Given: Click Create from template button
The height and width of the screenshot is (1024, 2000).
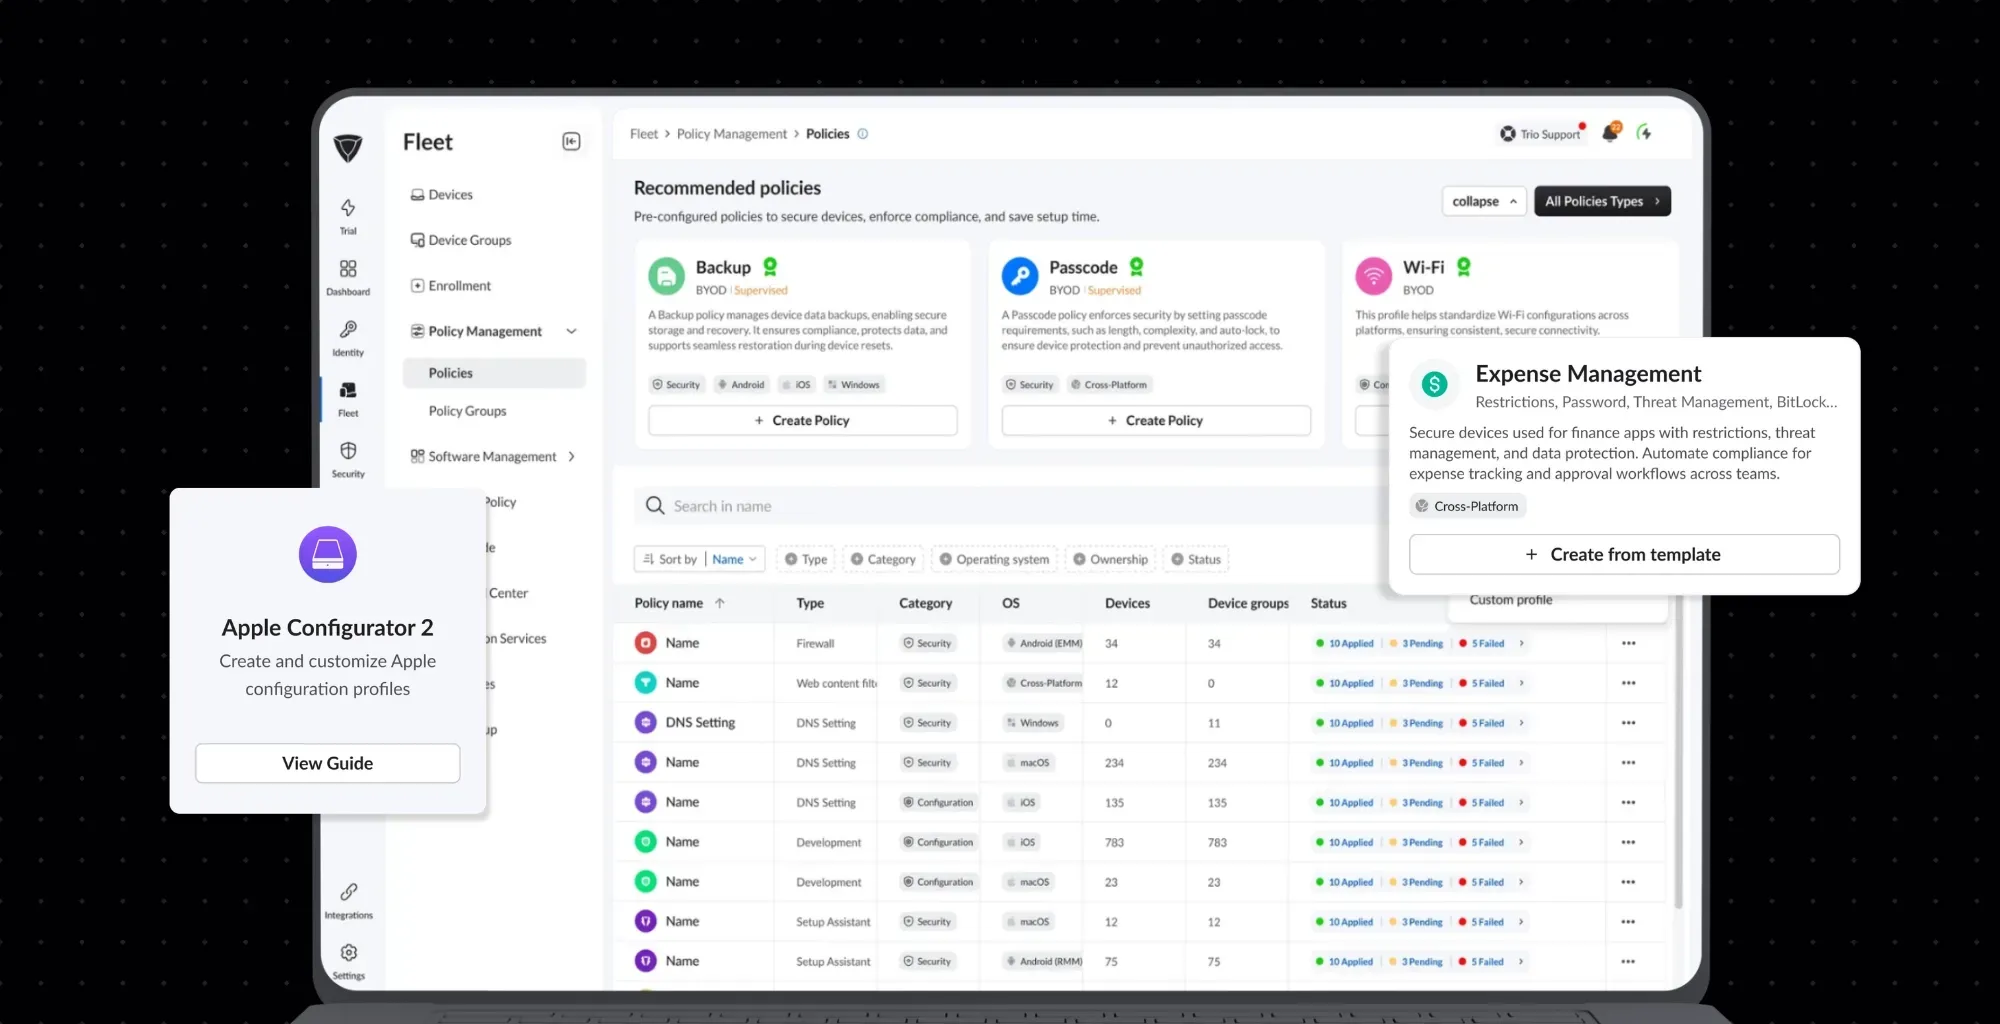Looking at the screenshot, I should [1624, 554].
